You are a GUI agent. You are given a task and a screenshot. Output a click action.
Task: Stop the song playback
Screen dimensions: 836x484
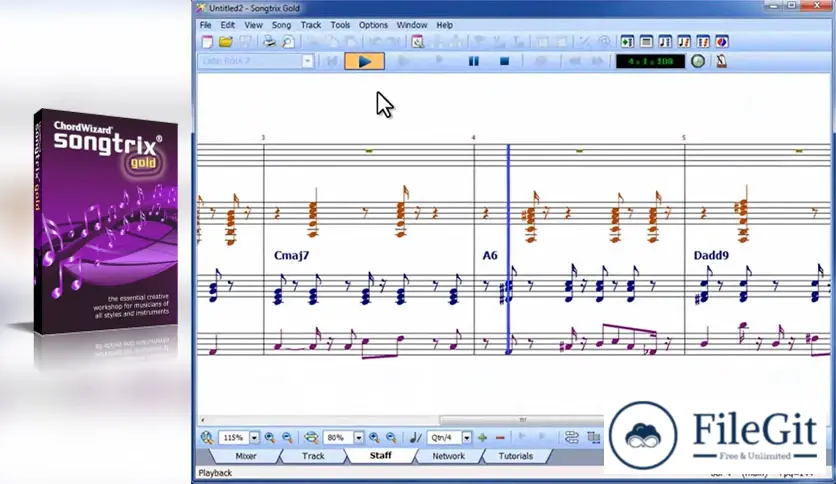[x=504, y=61]
